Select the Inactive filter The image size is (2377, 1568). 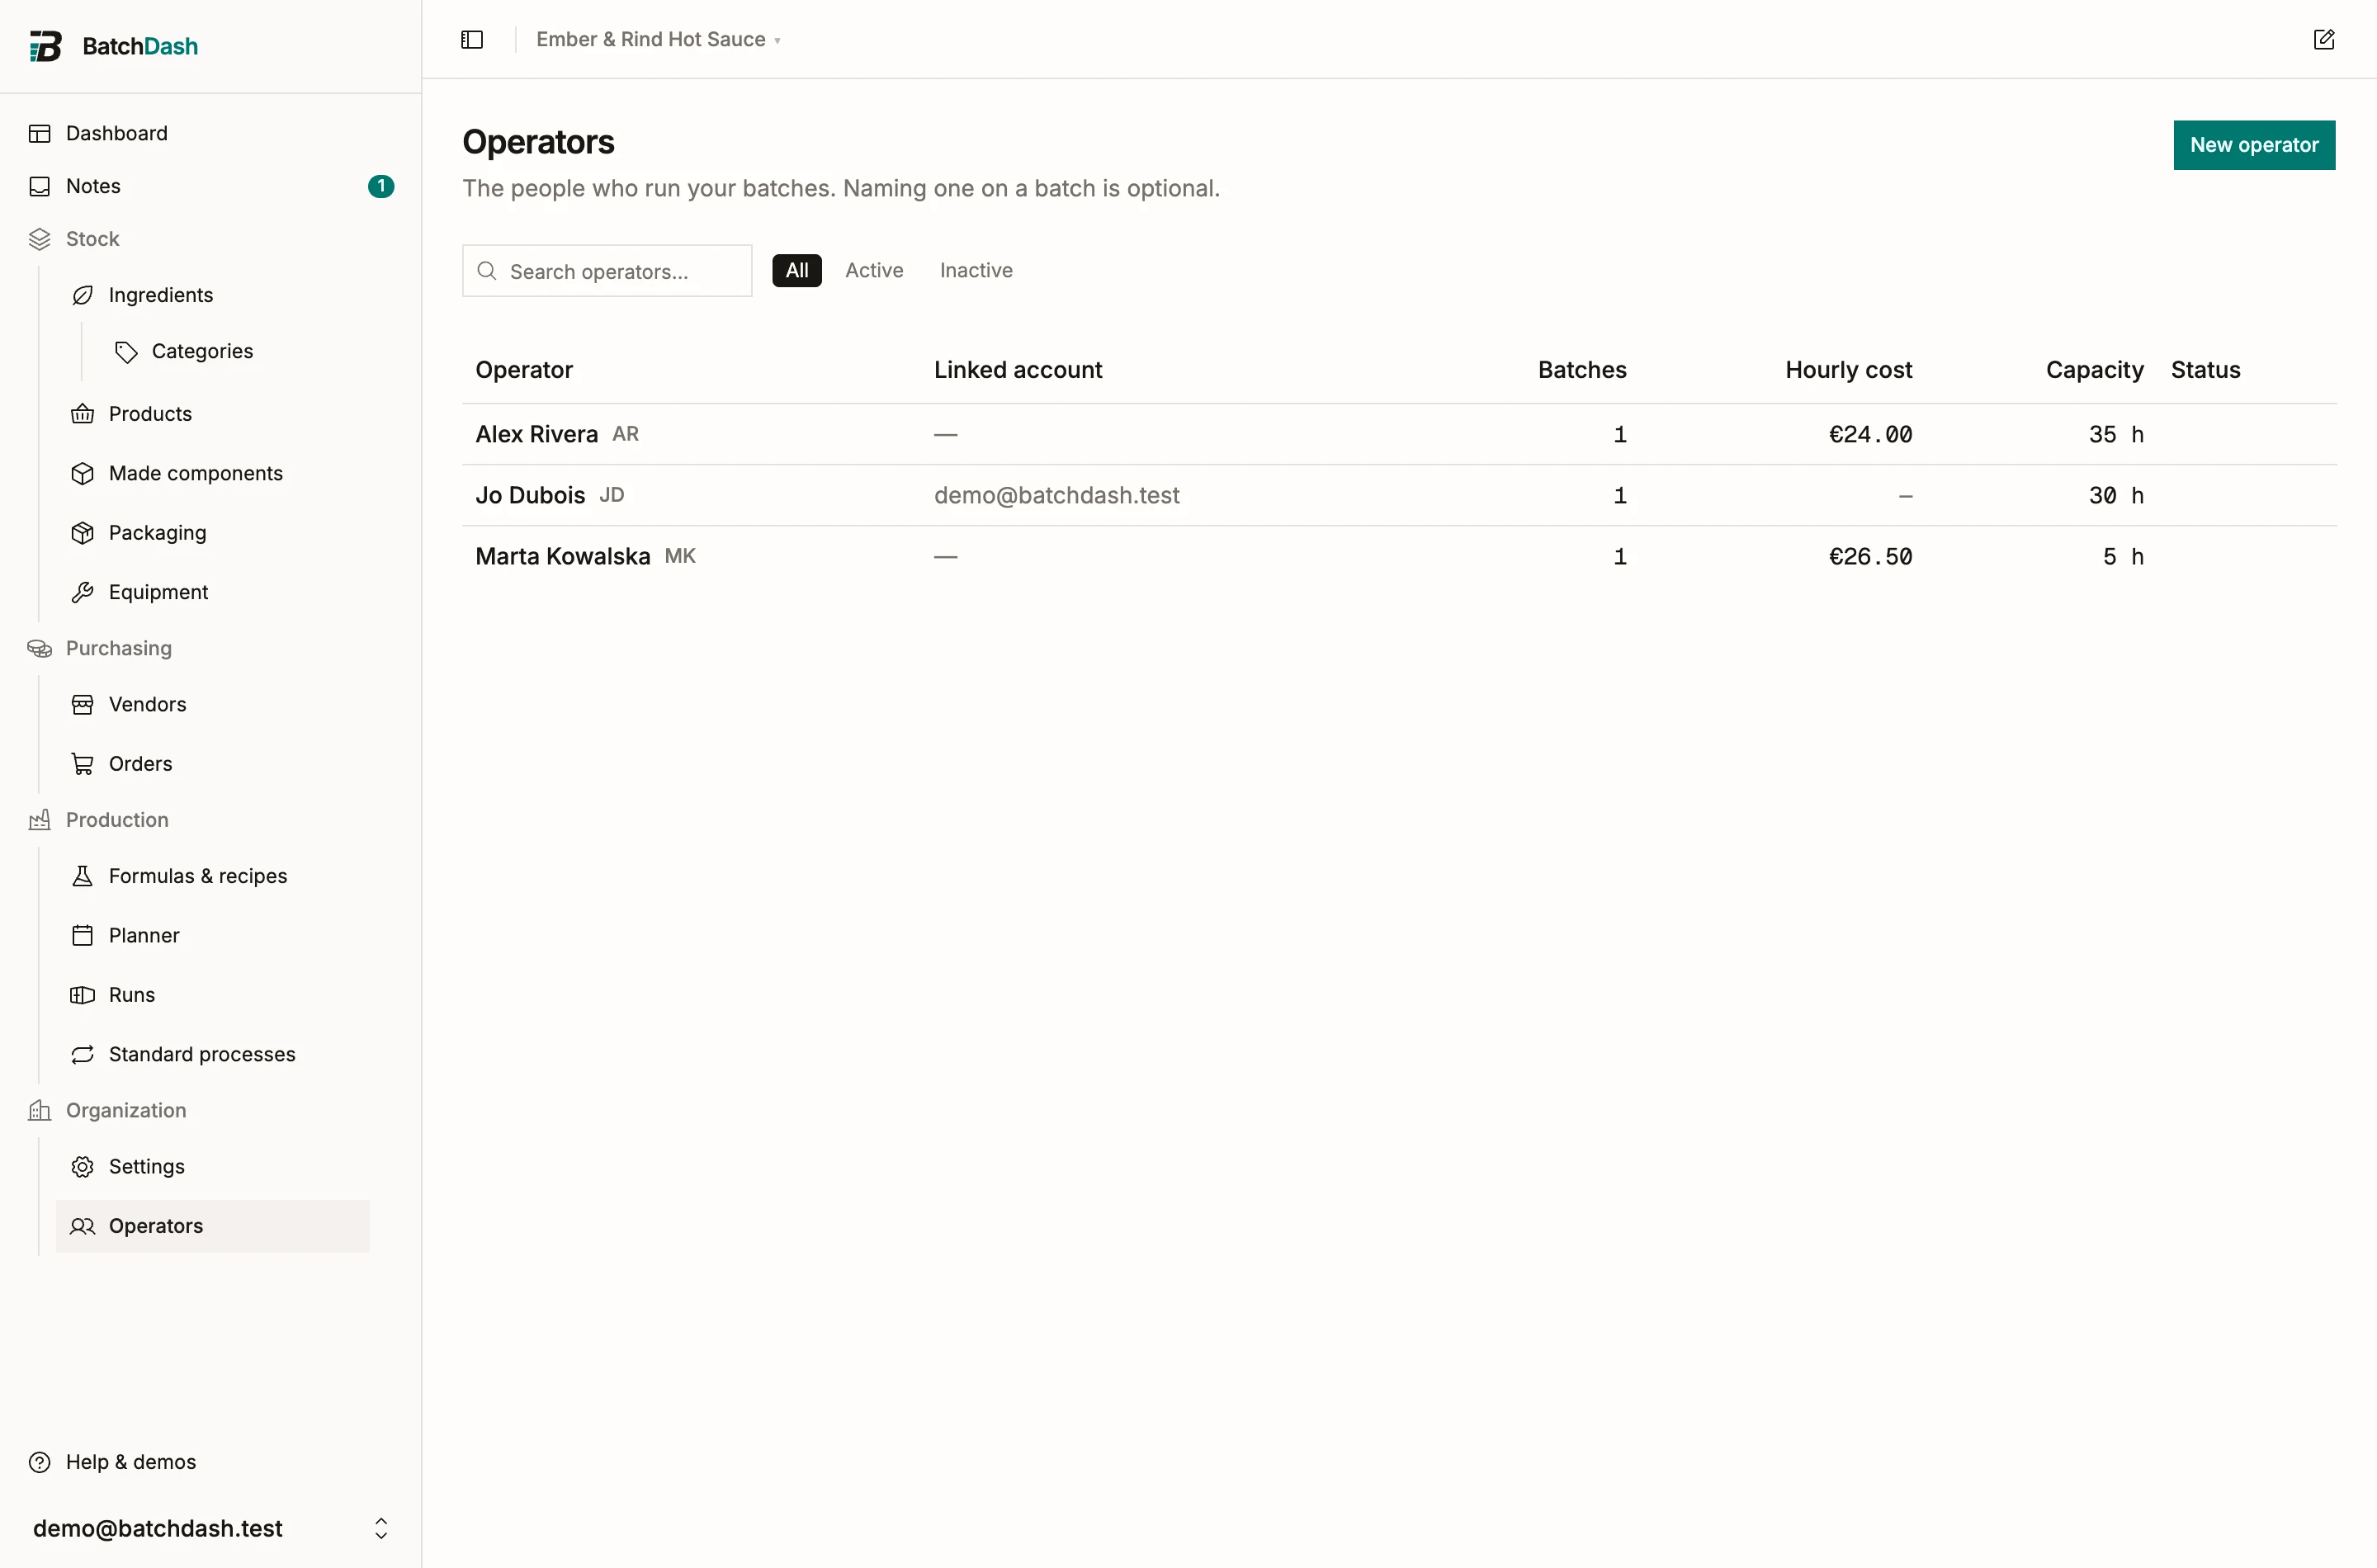pos(976,270)
